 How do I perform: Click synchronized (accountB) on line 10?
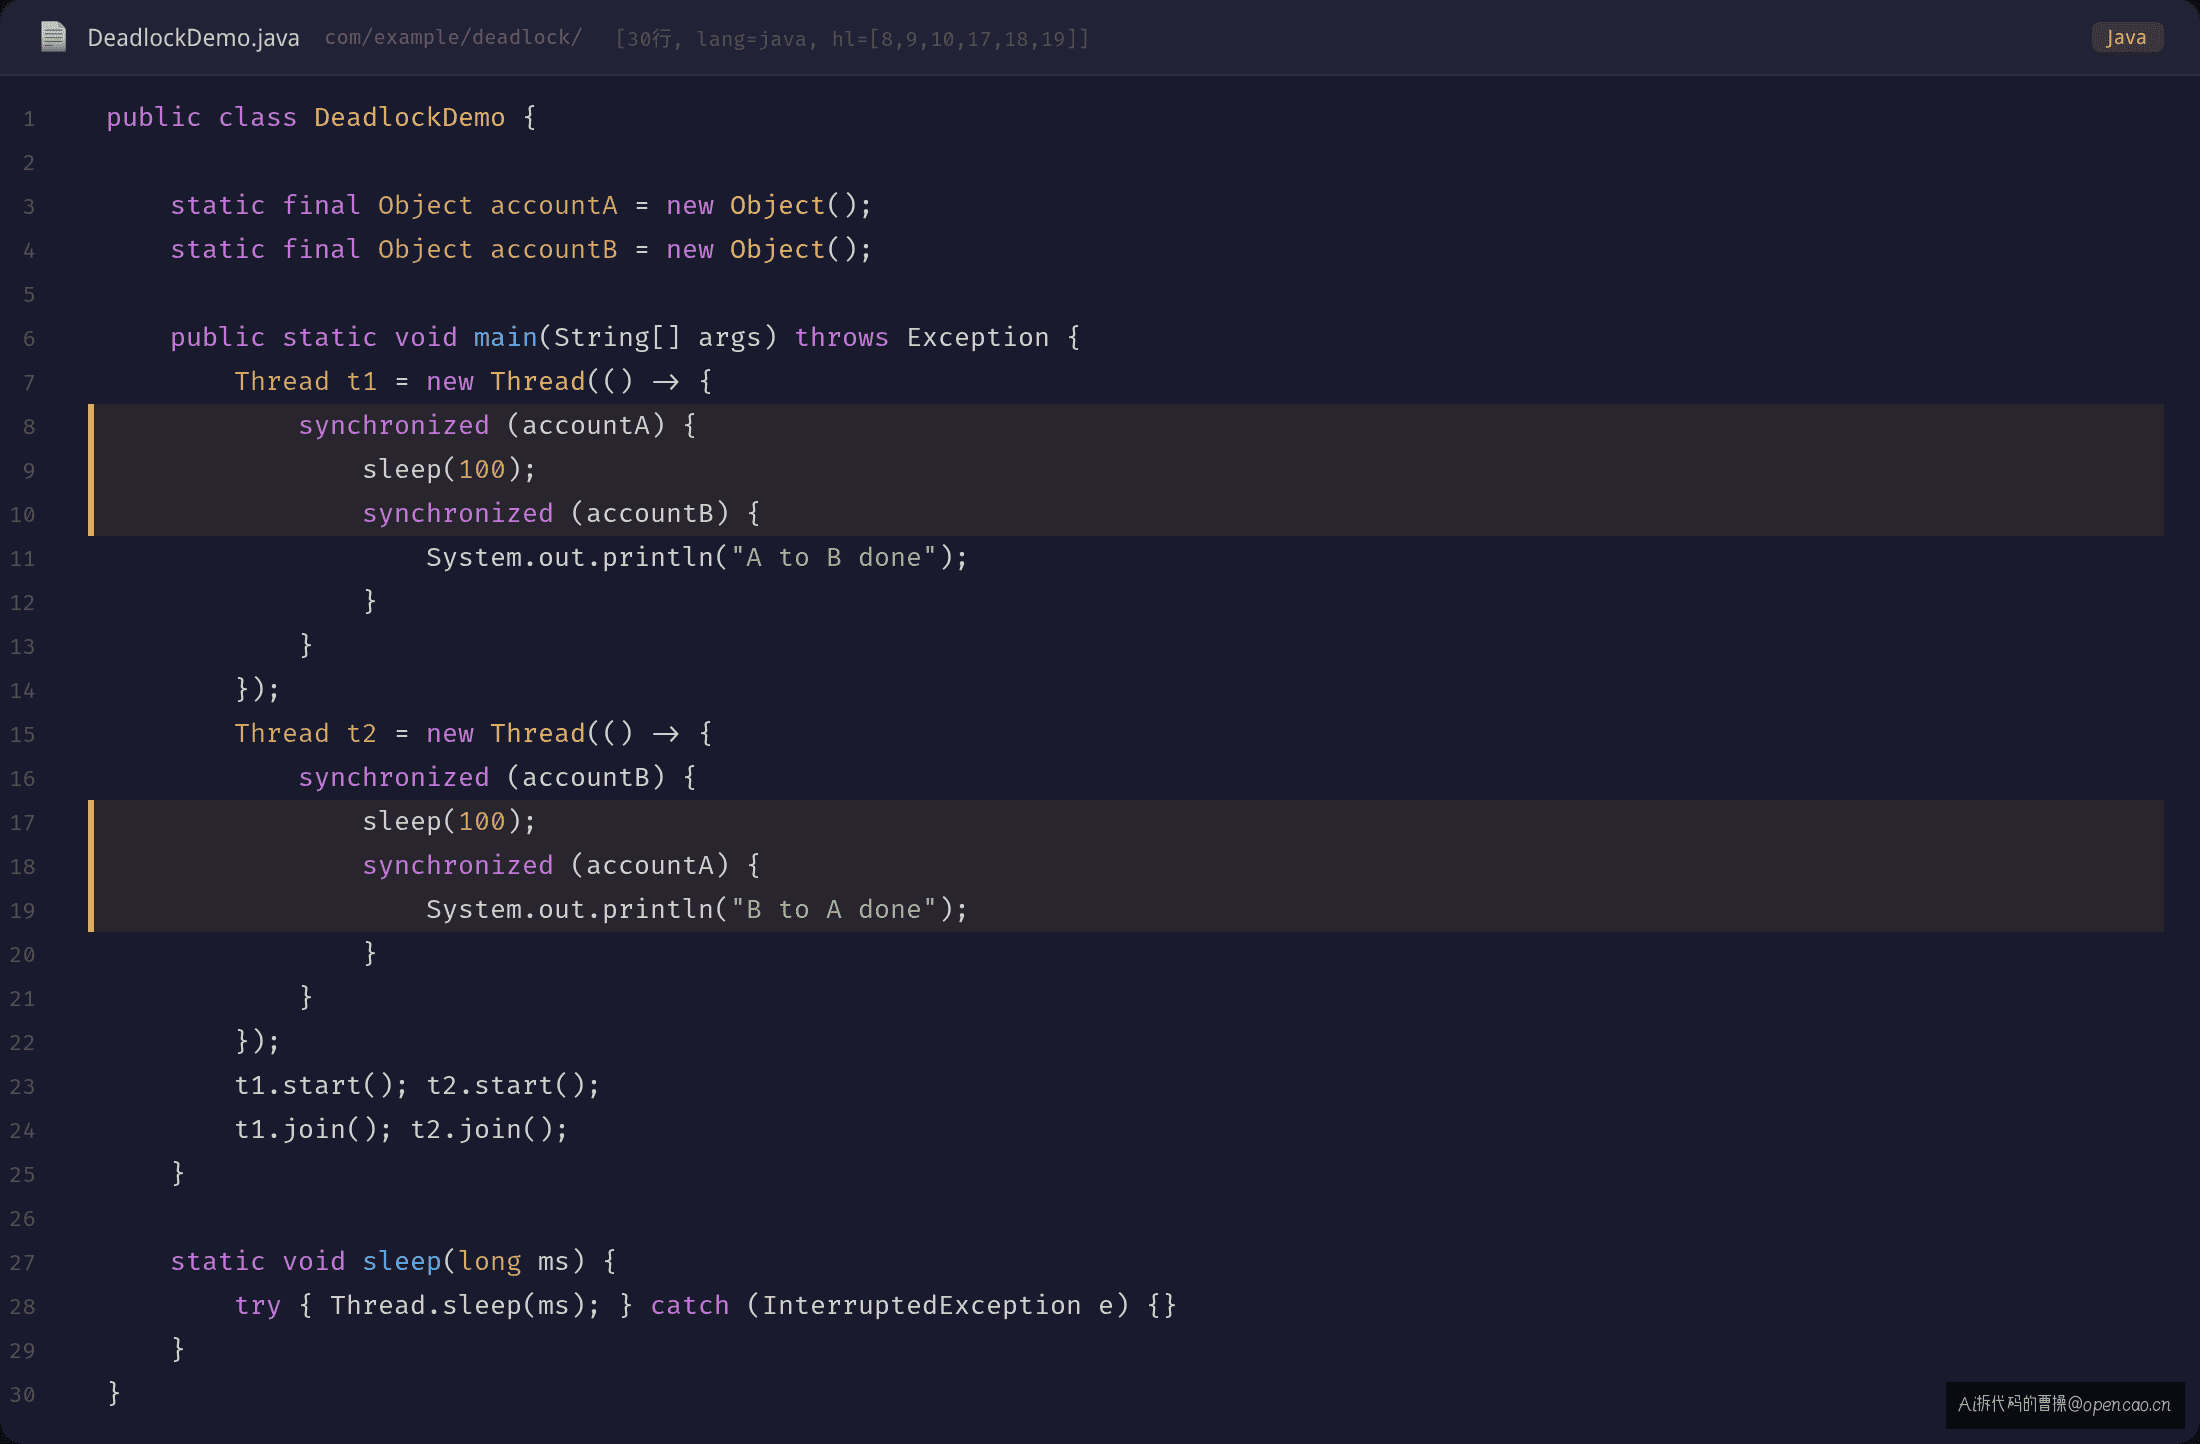click(x=546, y=513)
